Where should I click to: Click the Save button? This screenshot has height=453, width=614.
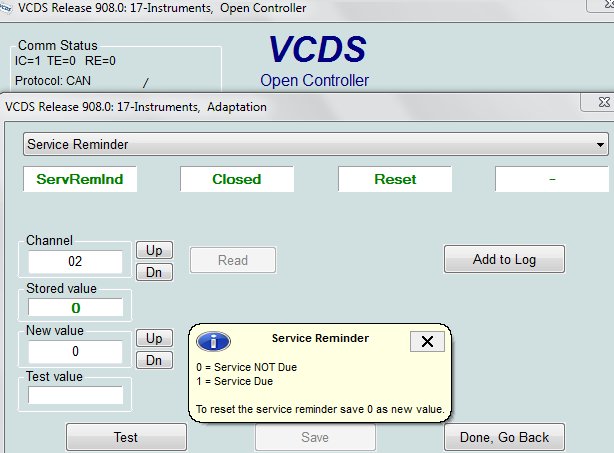(315, 437)
